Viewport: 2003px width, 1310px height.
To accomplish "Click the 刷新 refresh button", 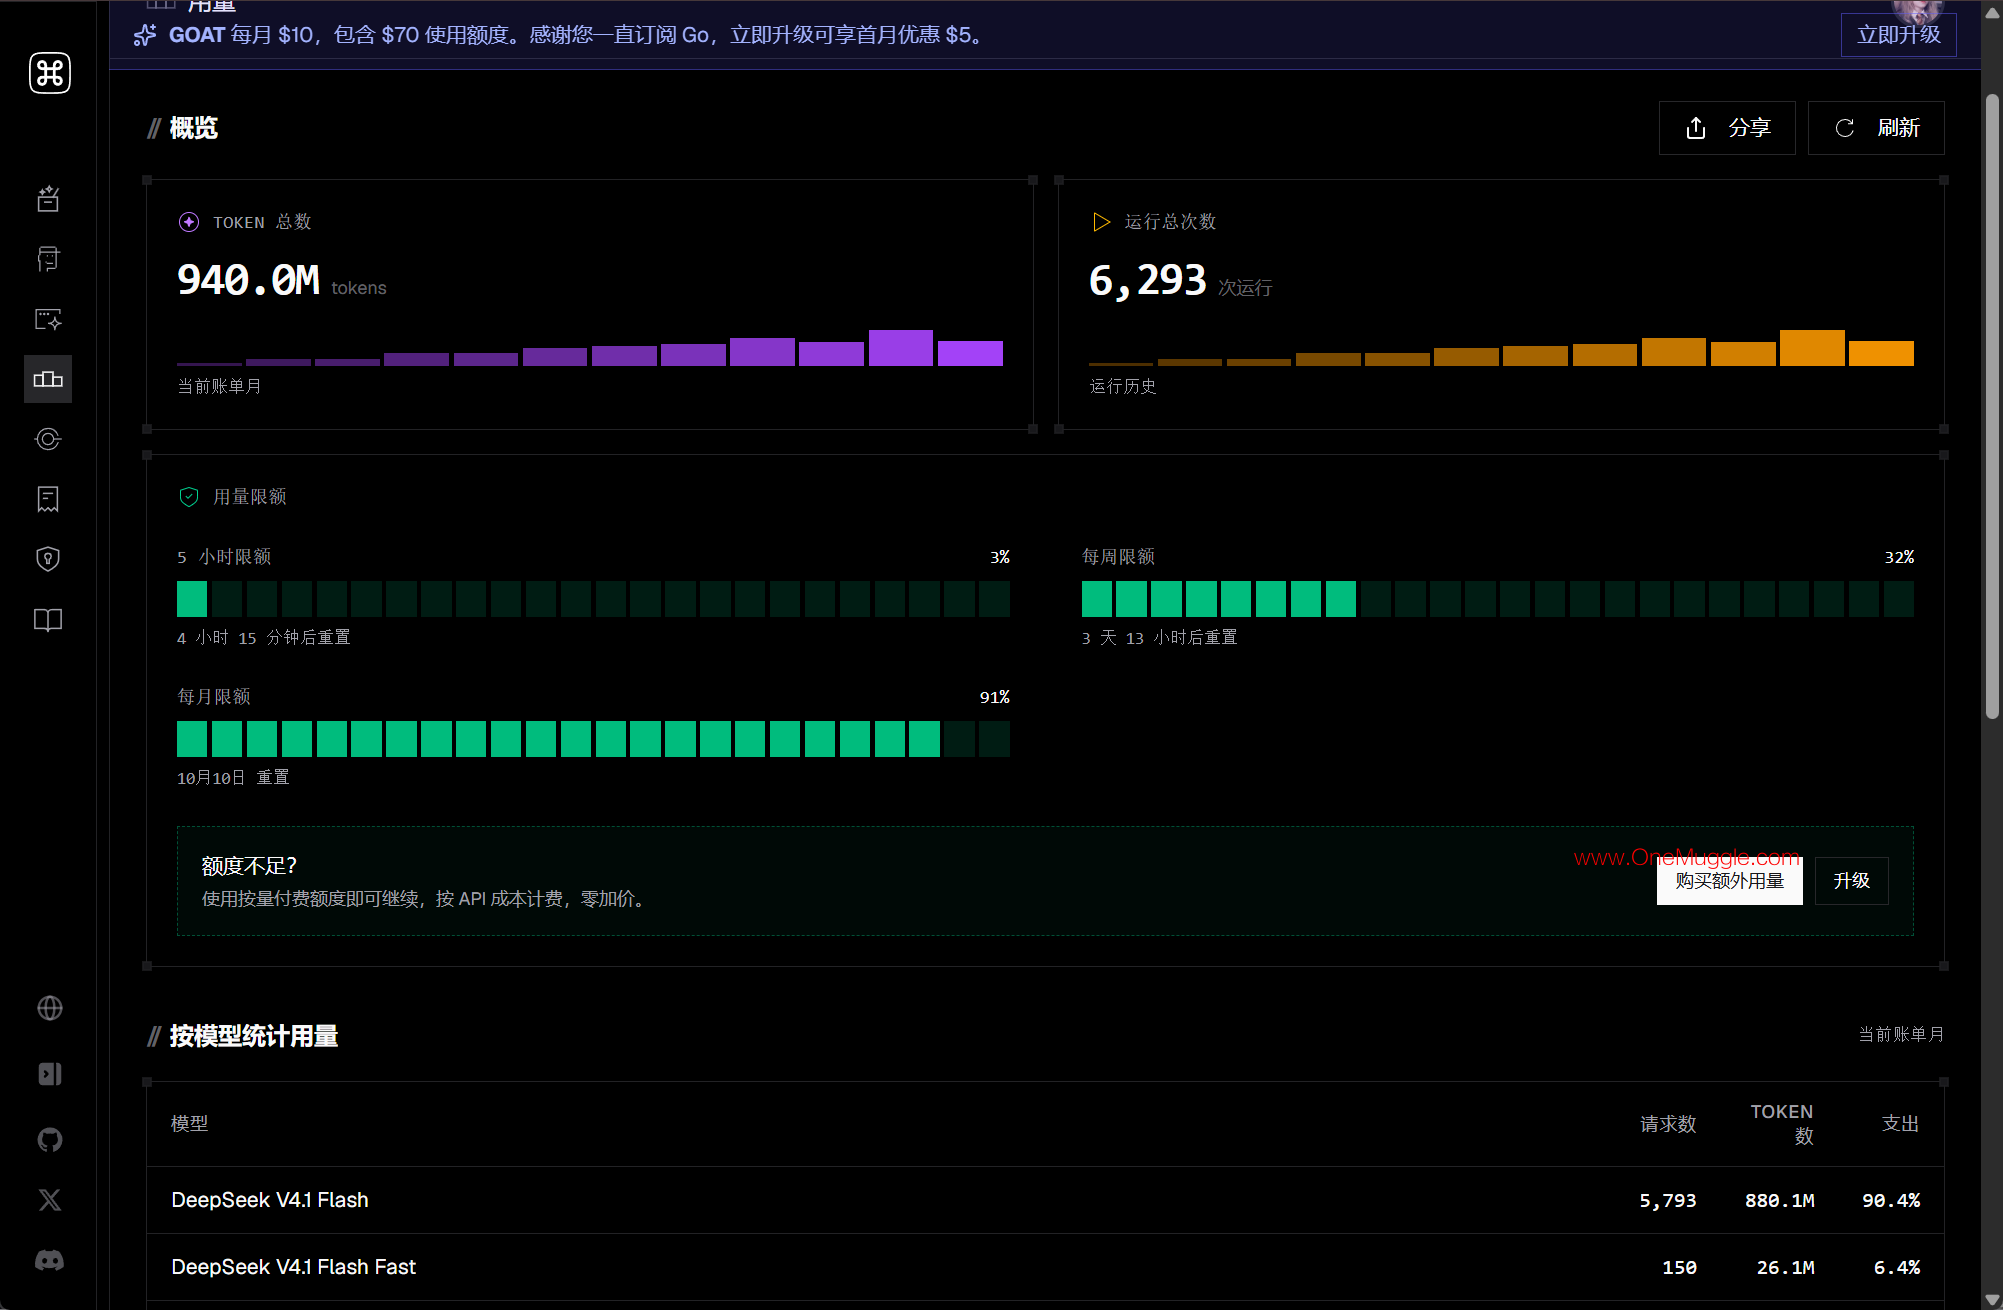I will 1876,128.
